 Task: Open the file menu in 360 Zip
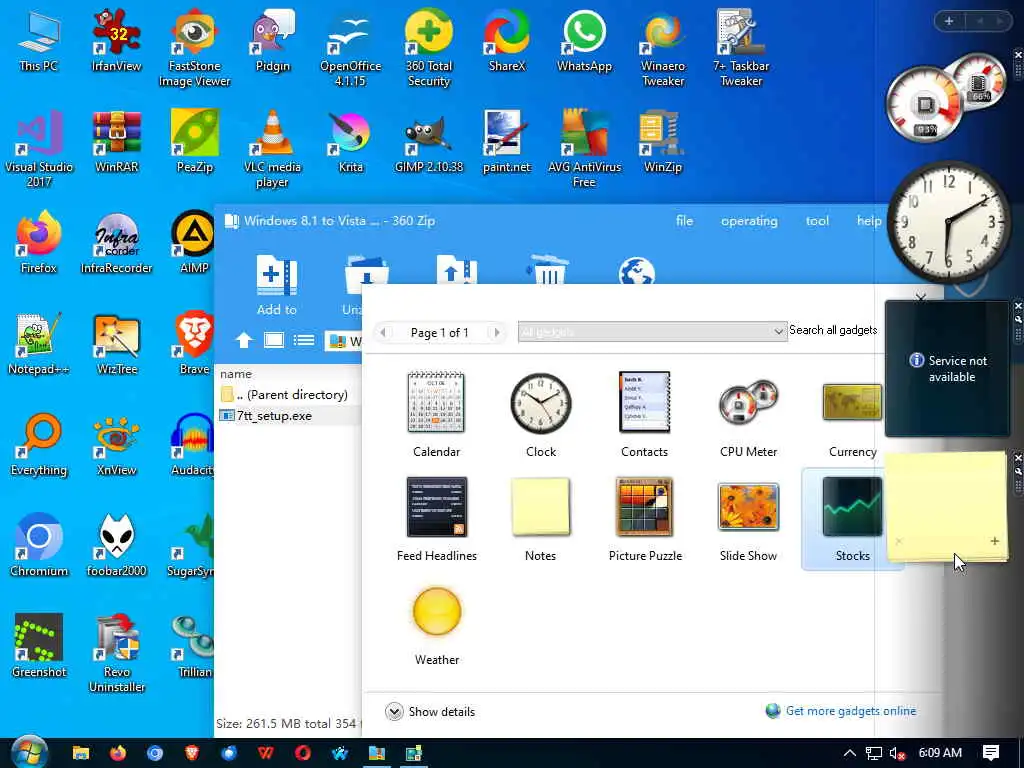pyautogui.click(x=684, y=221)
